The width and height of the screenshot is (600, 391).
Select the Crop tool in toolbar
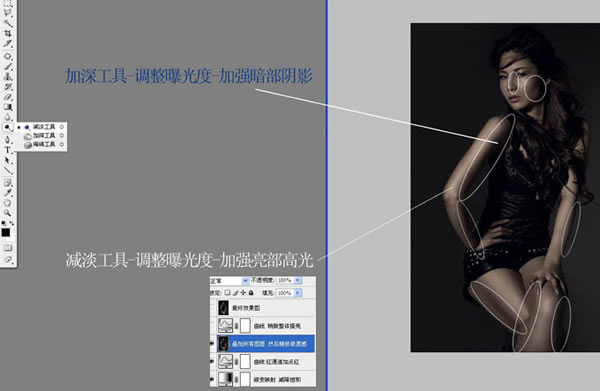(x=7, y=33)
